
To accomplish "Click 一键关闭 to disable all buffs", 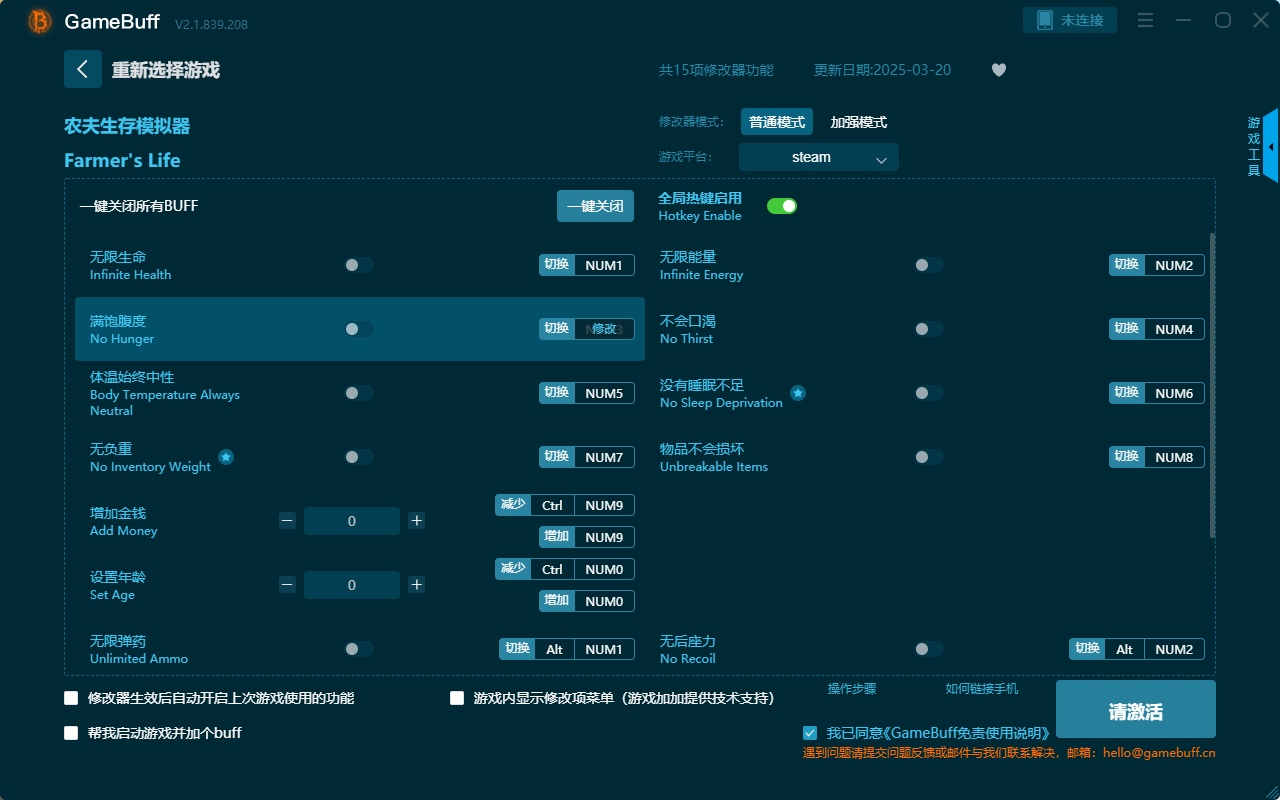I will click(x=595, y=205).
